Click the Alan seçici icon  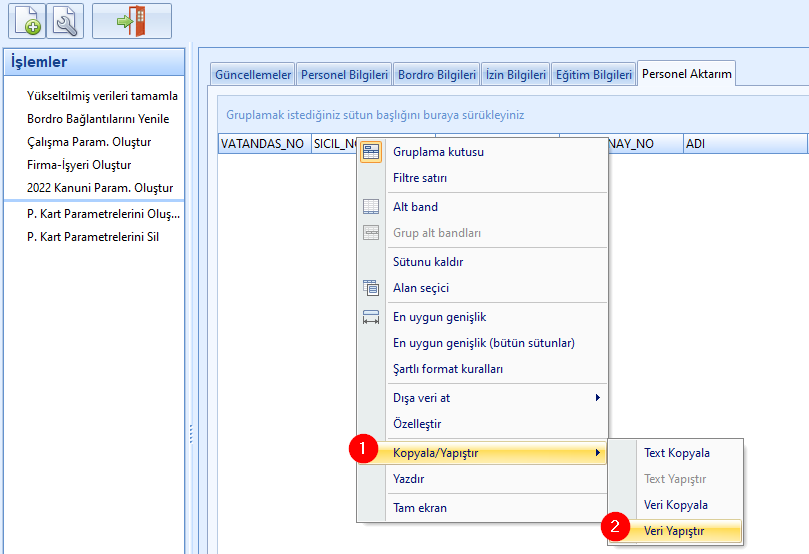(x=371, y=288)
